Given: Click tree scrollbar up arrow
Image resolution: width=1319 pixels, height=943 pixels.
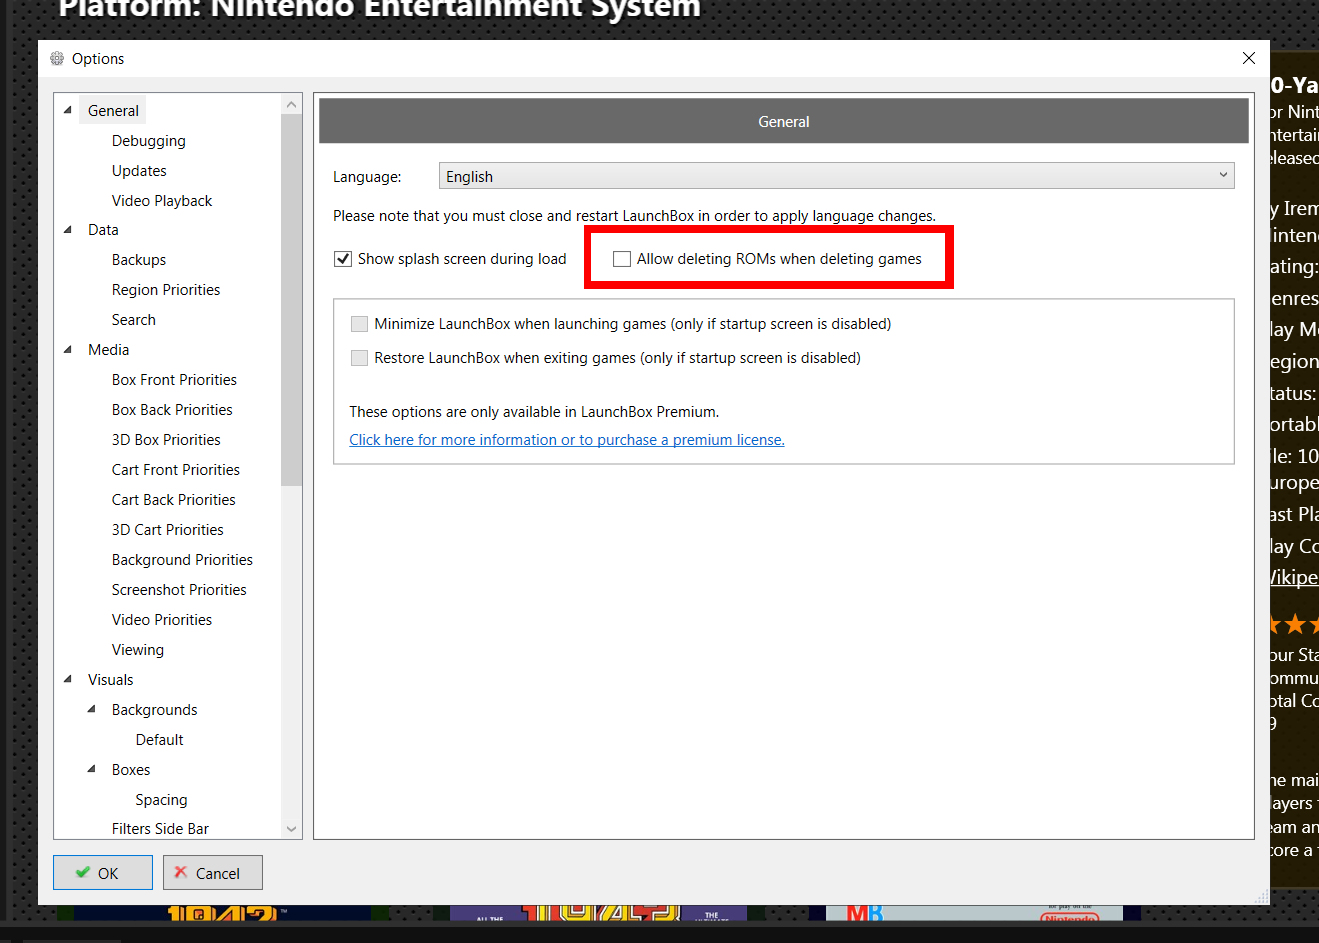Looking at the screenshot, I should coord(292,104).
